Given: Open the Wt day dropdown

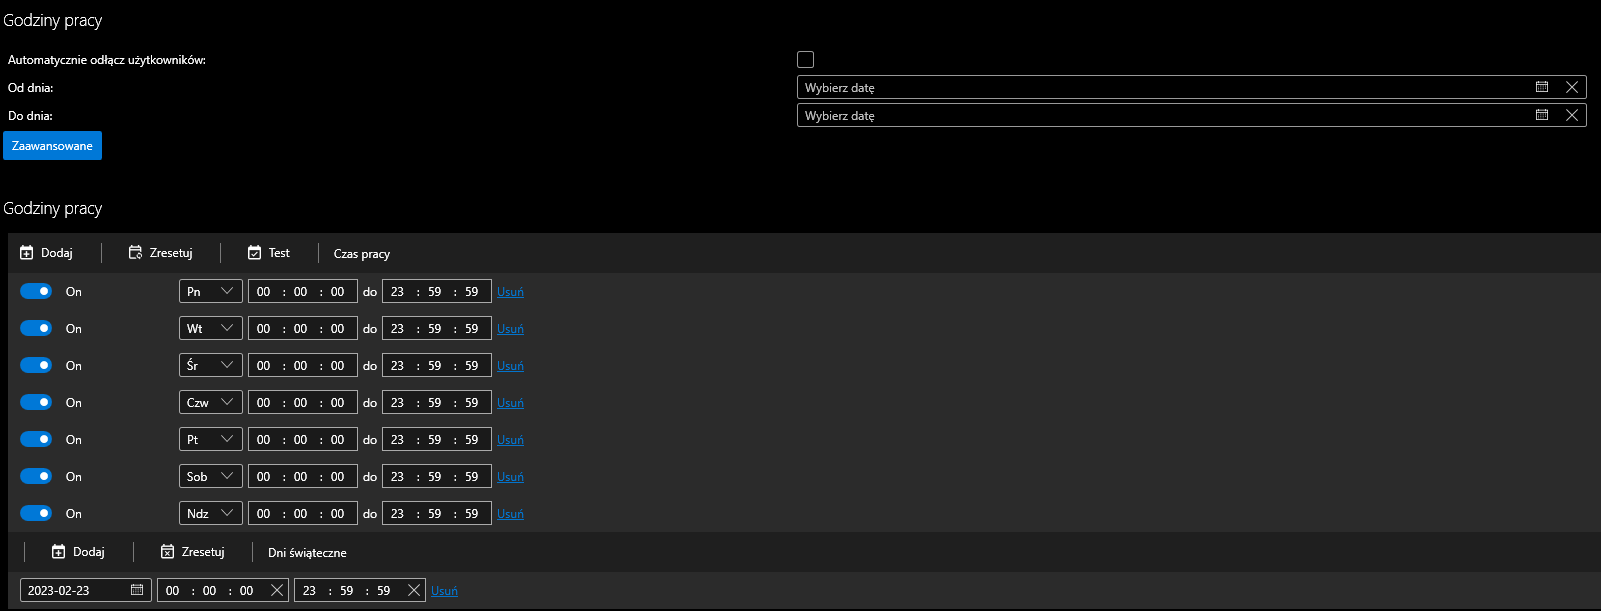Looking at the screenshot, I should (x=211, y=328).
